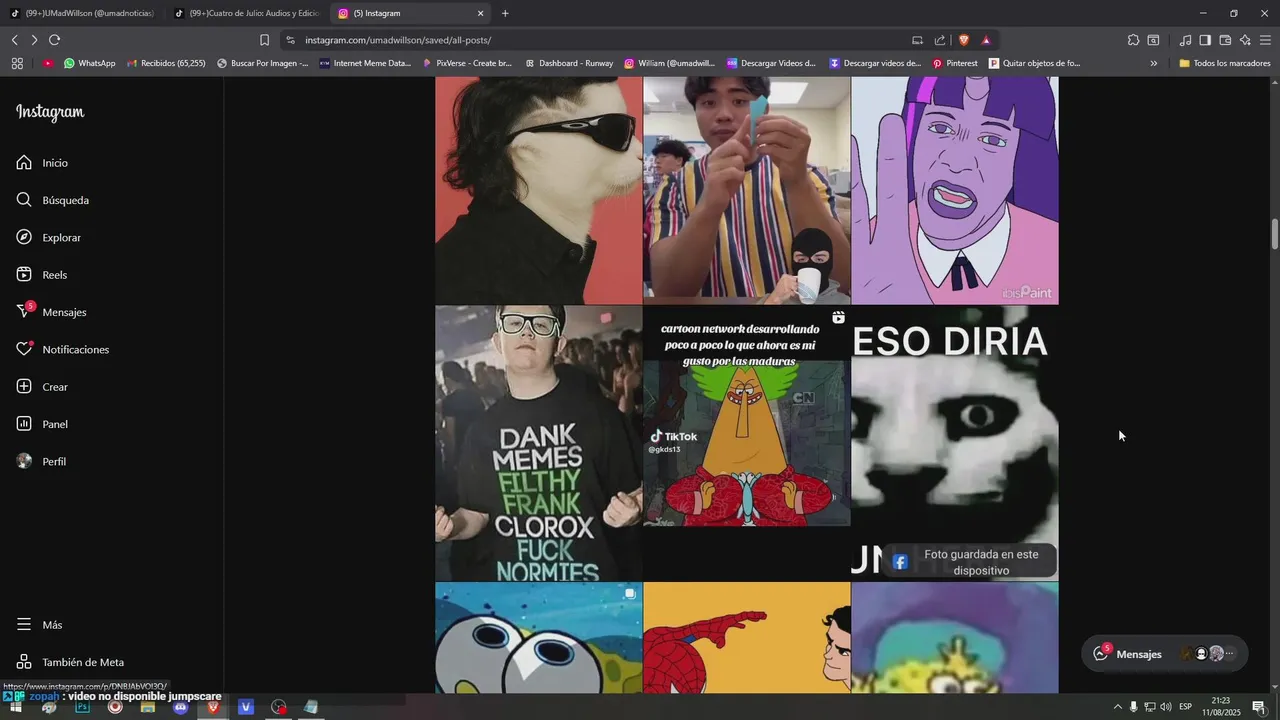Viewport: 1280px width, 720px height.
Task: Open Perfil avatar icon
Action: 24,461
